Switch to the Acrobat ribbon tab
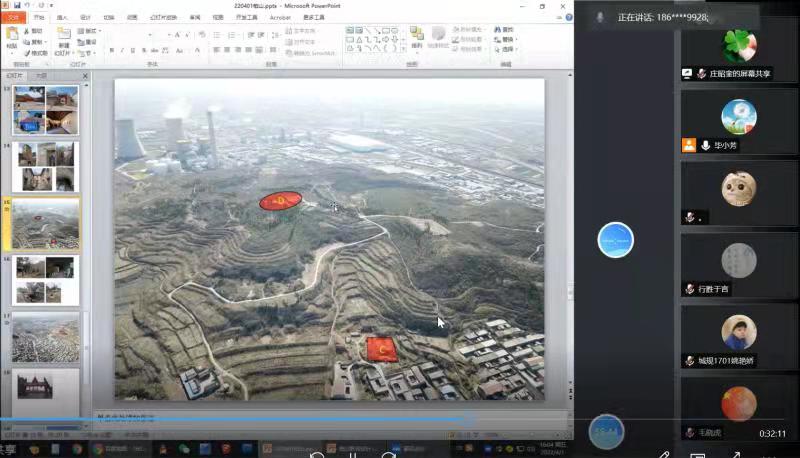Viewport: 800px width, 458px height. 279,17
